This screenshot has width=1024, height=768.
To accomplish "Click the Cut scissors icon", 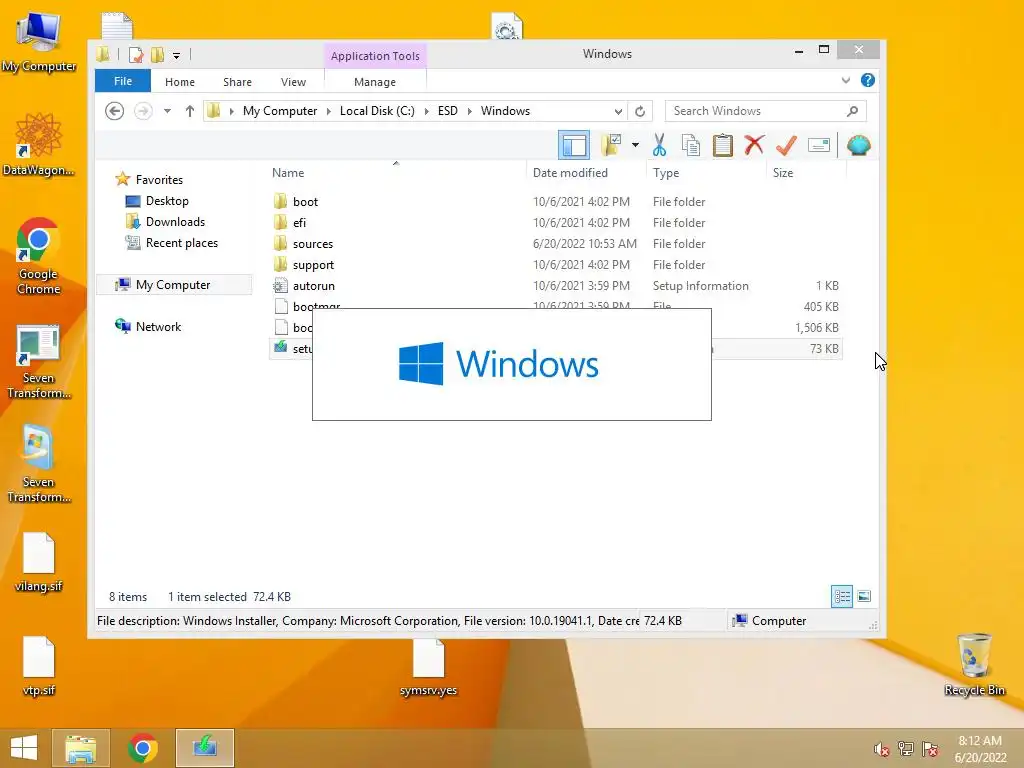I will coord(660,145).
